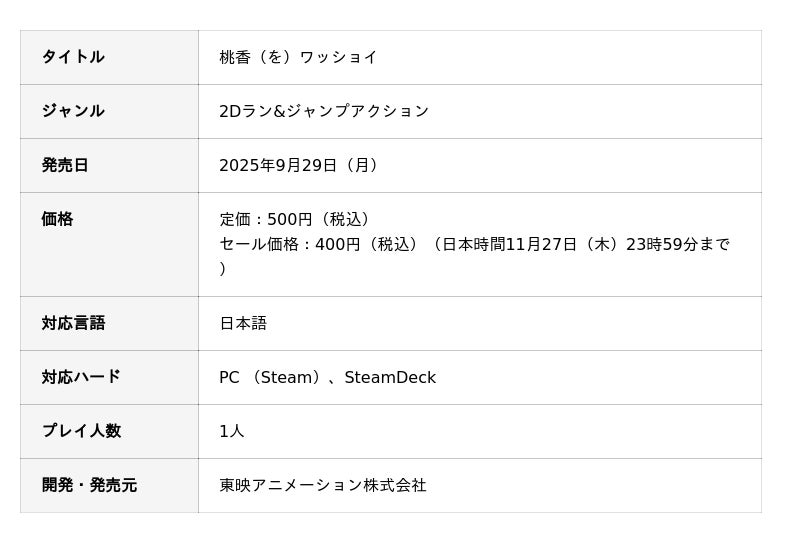The width and height of the screenshot is (800, 543).
Task: Click the 1人 player count value
Action: pos(232,431)
